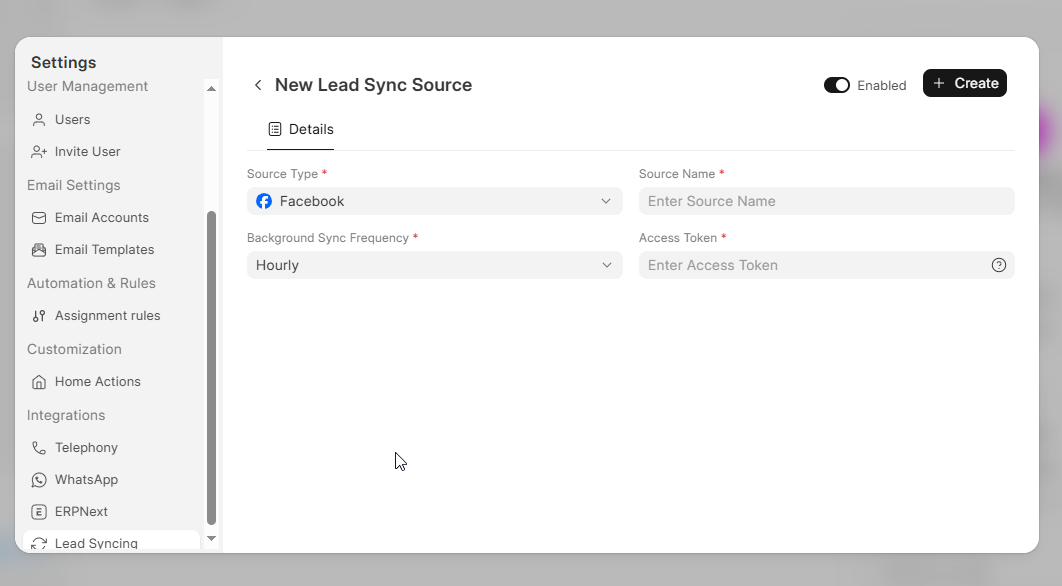Click the Email Accounts envelope icon
This screenshot has width=1062, height=586.
[39, 218]
